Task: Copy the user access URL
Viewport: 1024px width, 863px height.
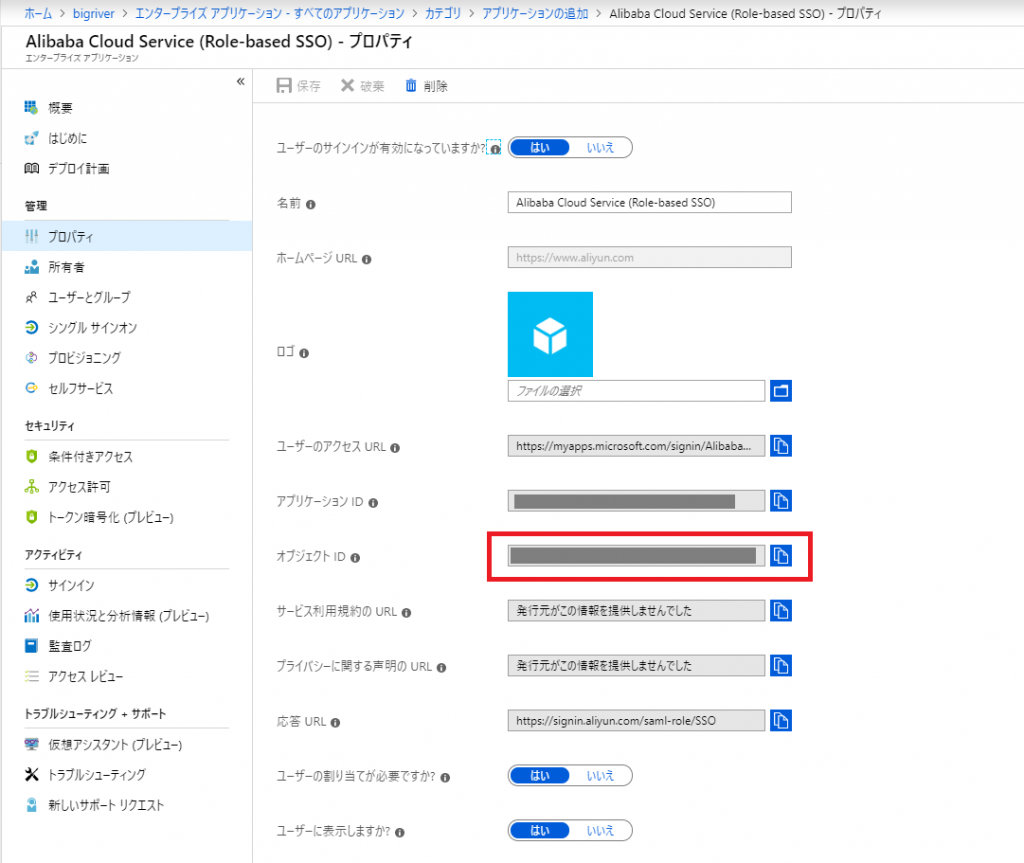Action: [x=781, y=446]
